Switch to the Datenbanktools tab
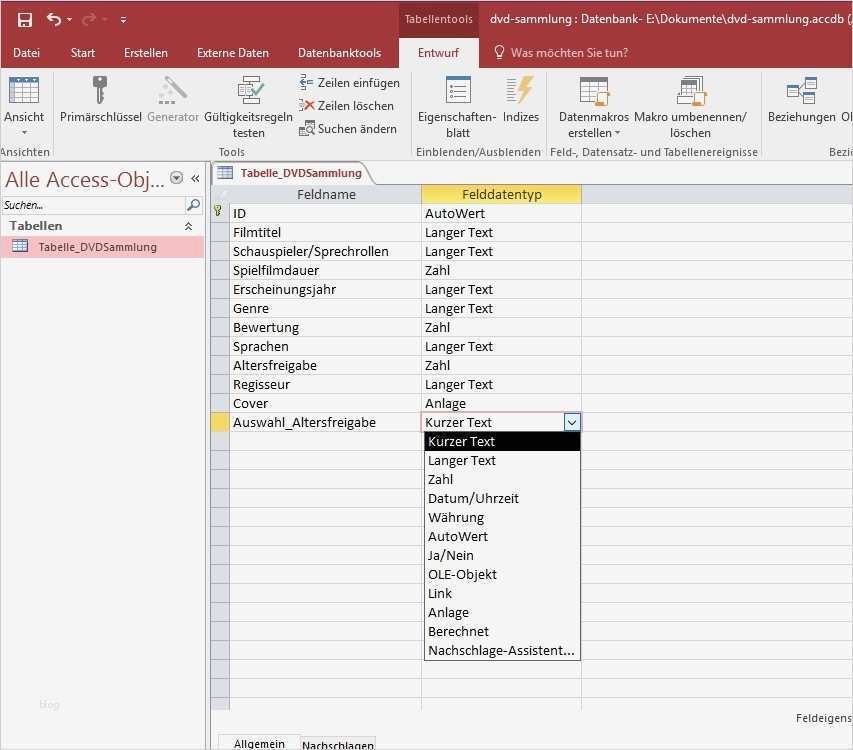Viewport: 853px width, 750px height. 339,53
